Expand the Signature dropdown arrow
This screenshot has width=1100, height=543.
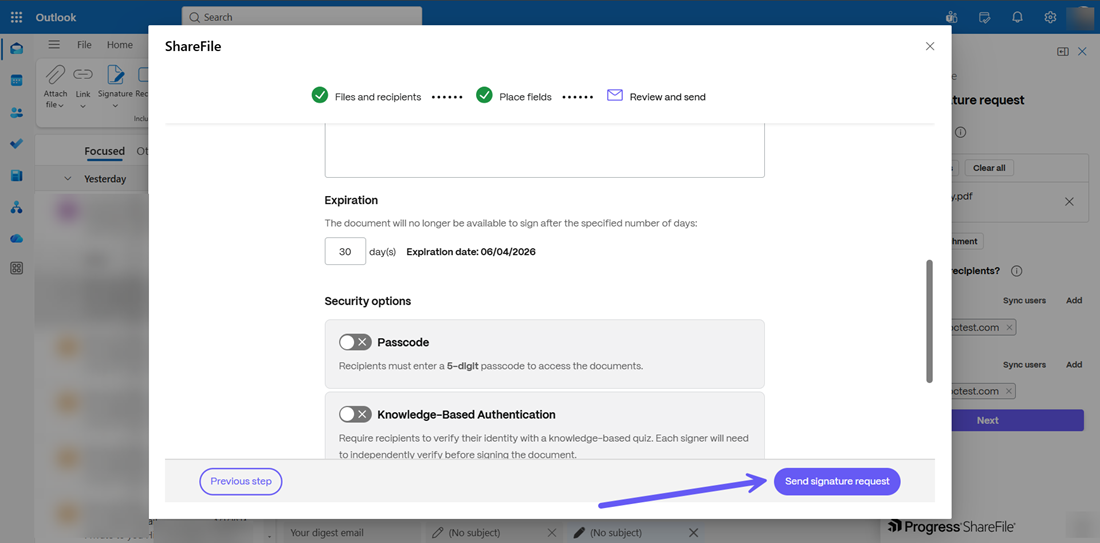[115, 107]
